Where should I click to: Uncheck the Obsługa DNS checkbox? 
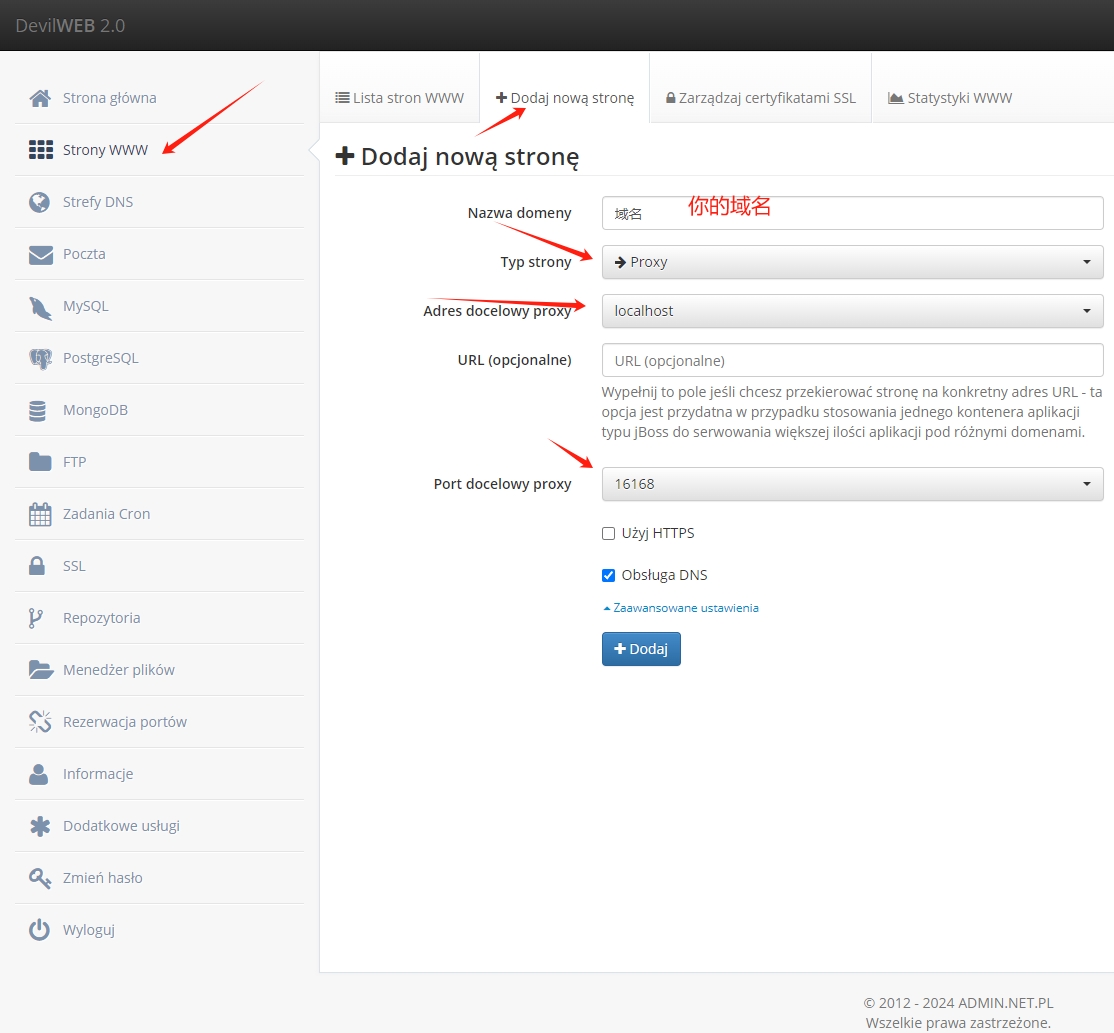608,575
